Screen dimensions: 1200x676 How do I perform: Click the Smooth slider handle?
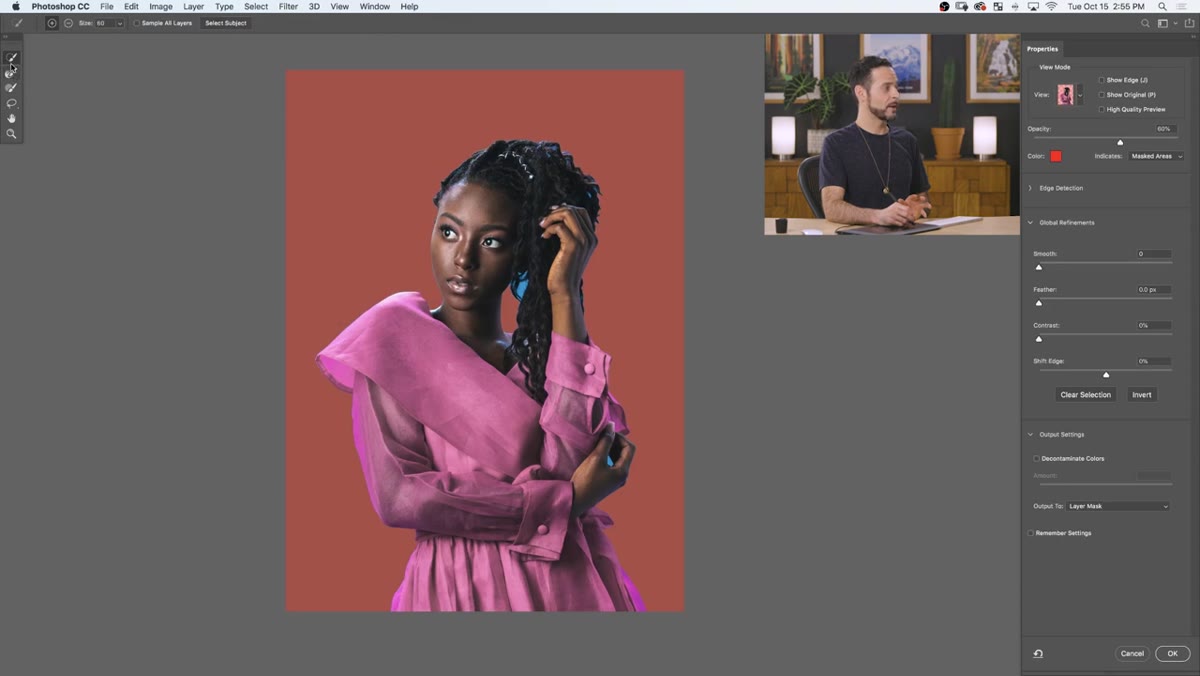click(x=1039, y=267)
